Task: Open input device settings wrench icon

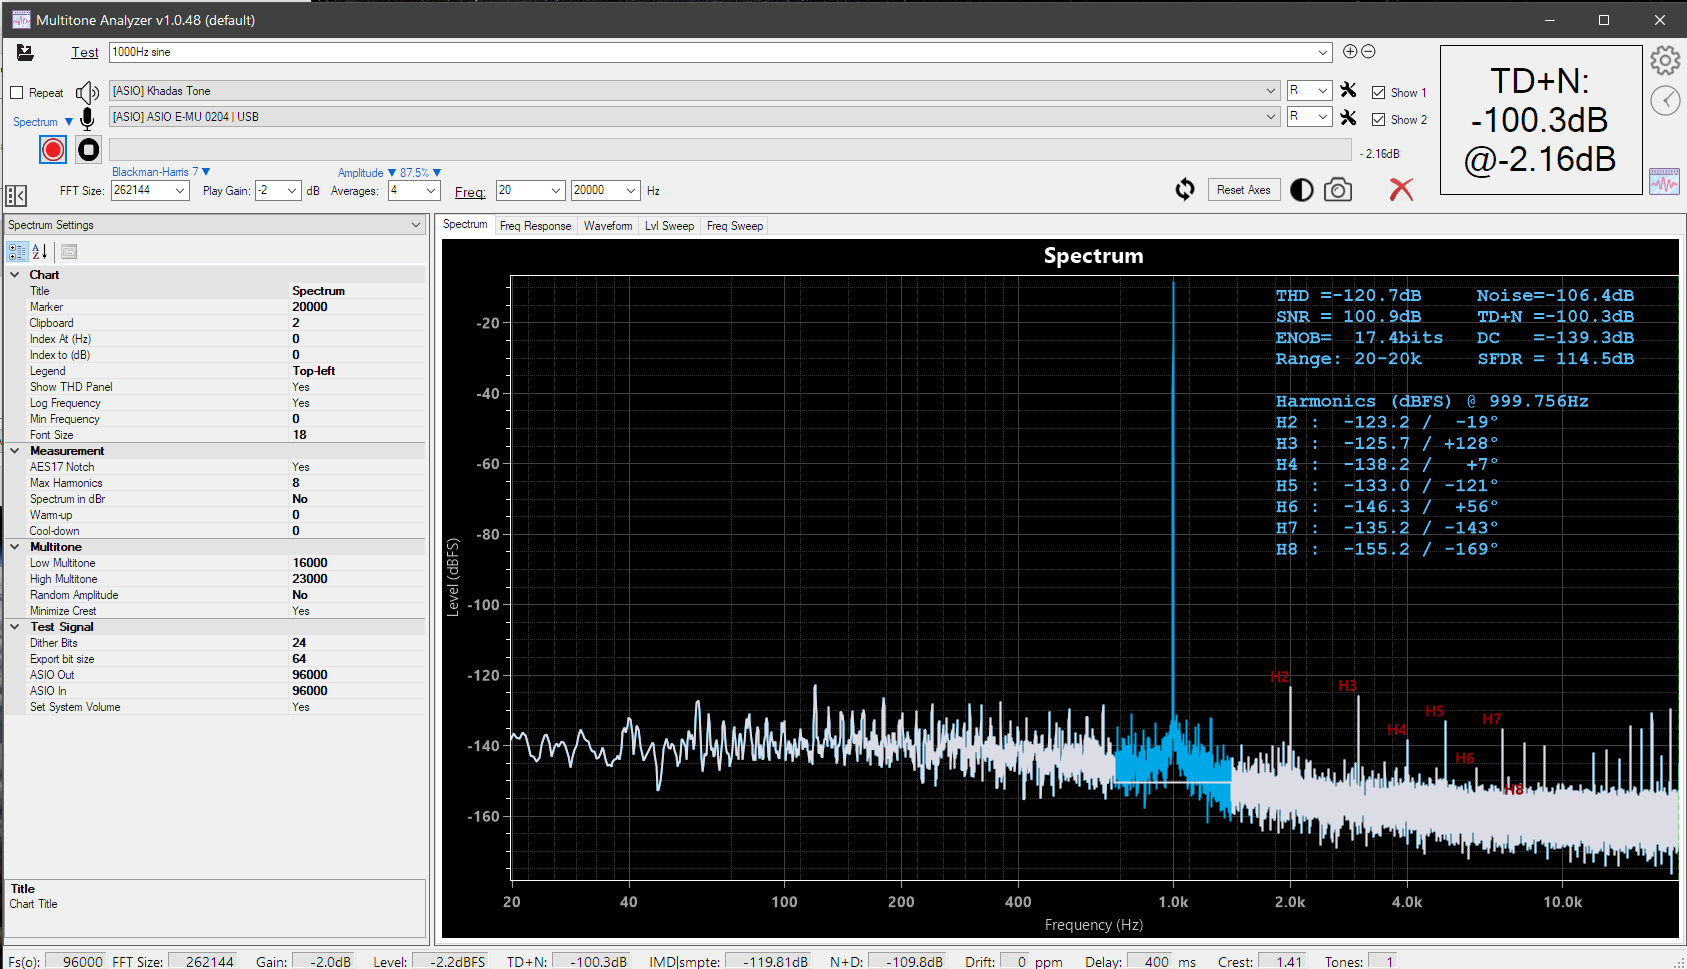Action: 1348,117
